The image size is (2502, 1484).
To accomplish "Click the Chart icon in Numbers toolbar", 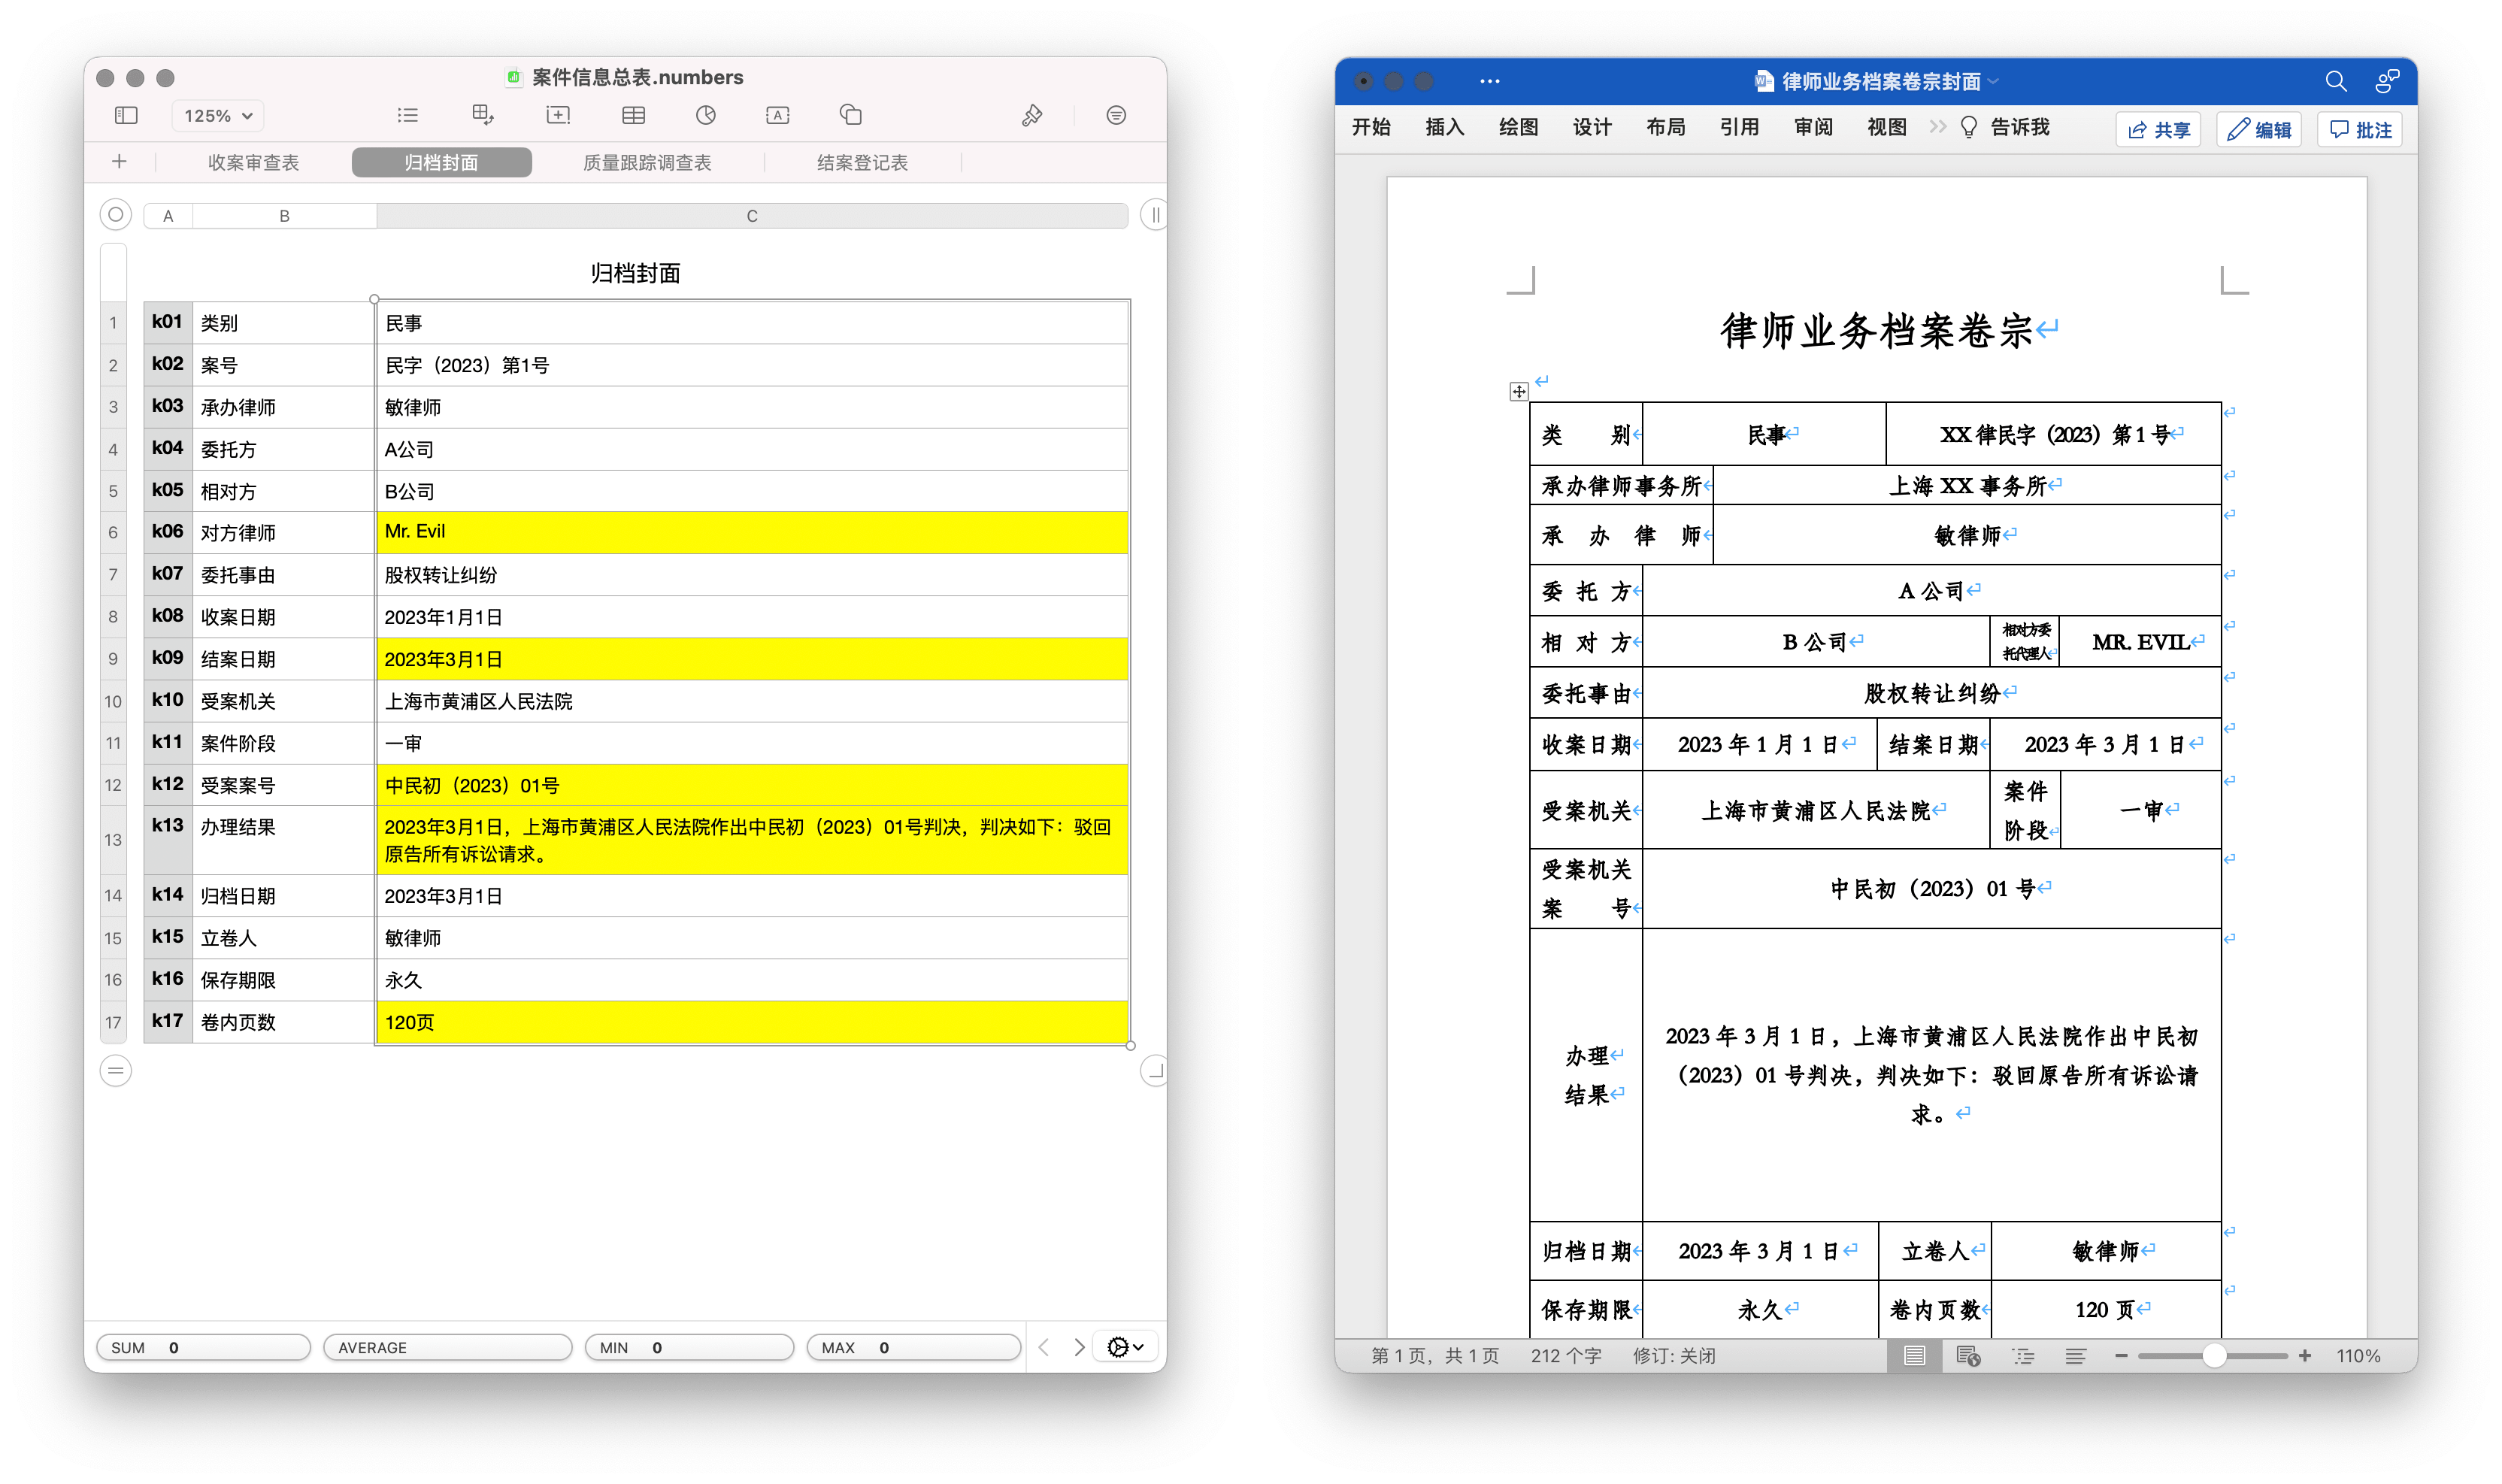I will [x=706, y=115].
